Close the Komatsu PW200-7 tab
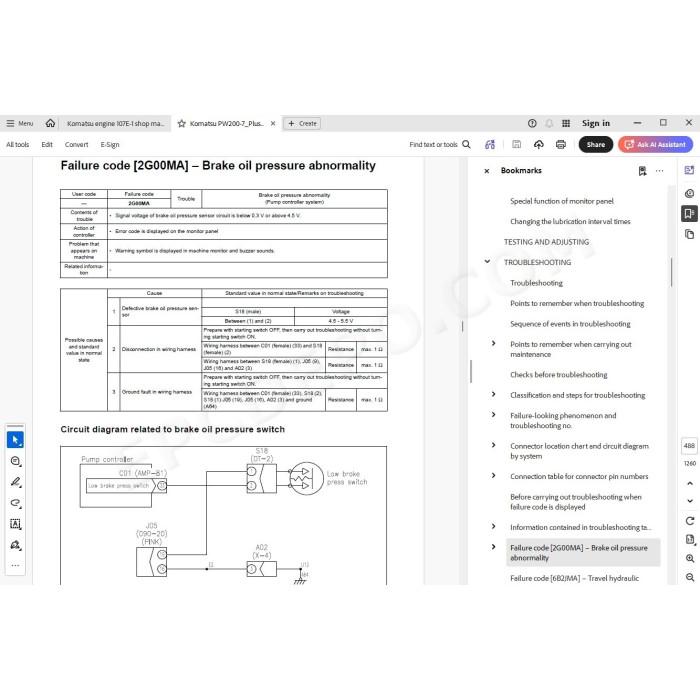 click(x=273, y=123)
